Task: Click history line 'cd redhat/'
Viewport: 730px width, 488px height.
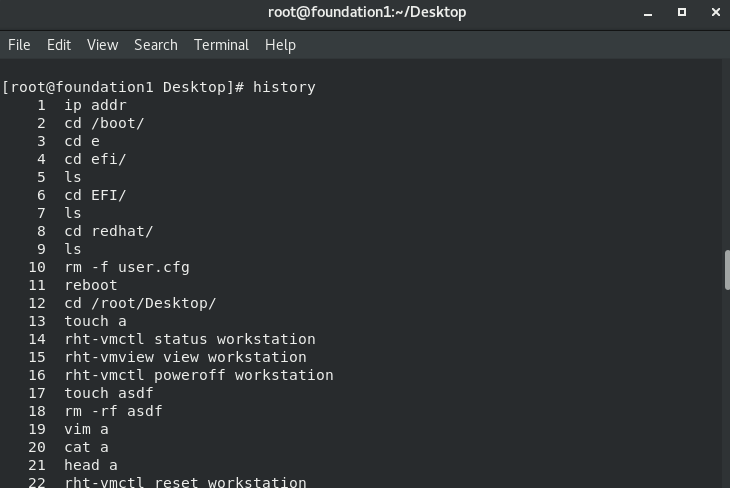Action: pyautogui.click(x=108, y=231)
